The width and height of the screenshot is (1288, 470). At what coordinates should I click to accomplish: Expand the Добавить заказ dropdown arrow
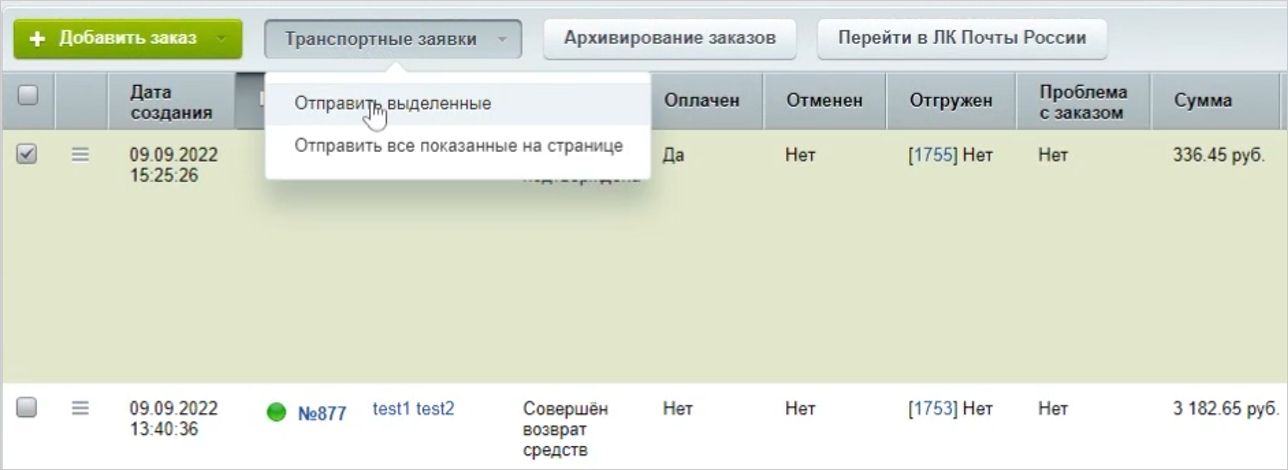[221, 39]
